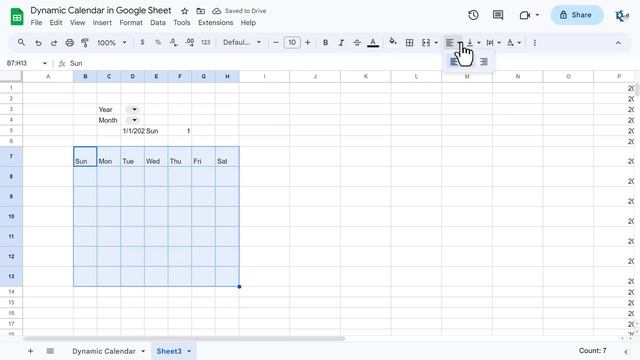This screenshot has height=360, width=640.
Task: Select the Wed header cell
Action: click(x=156, y=157)
